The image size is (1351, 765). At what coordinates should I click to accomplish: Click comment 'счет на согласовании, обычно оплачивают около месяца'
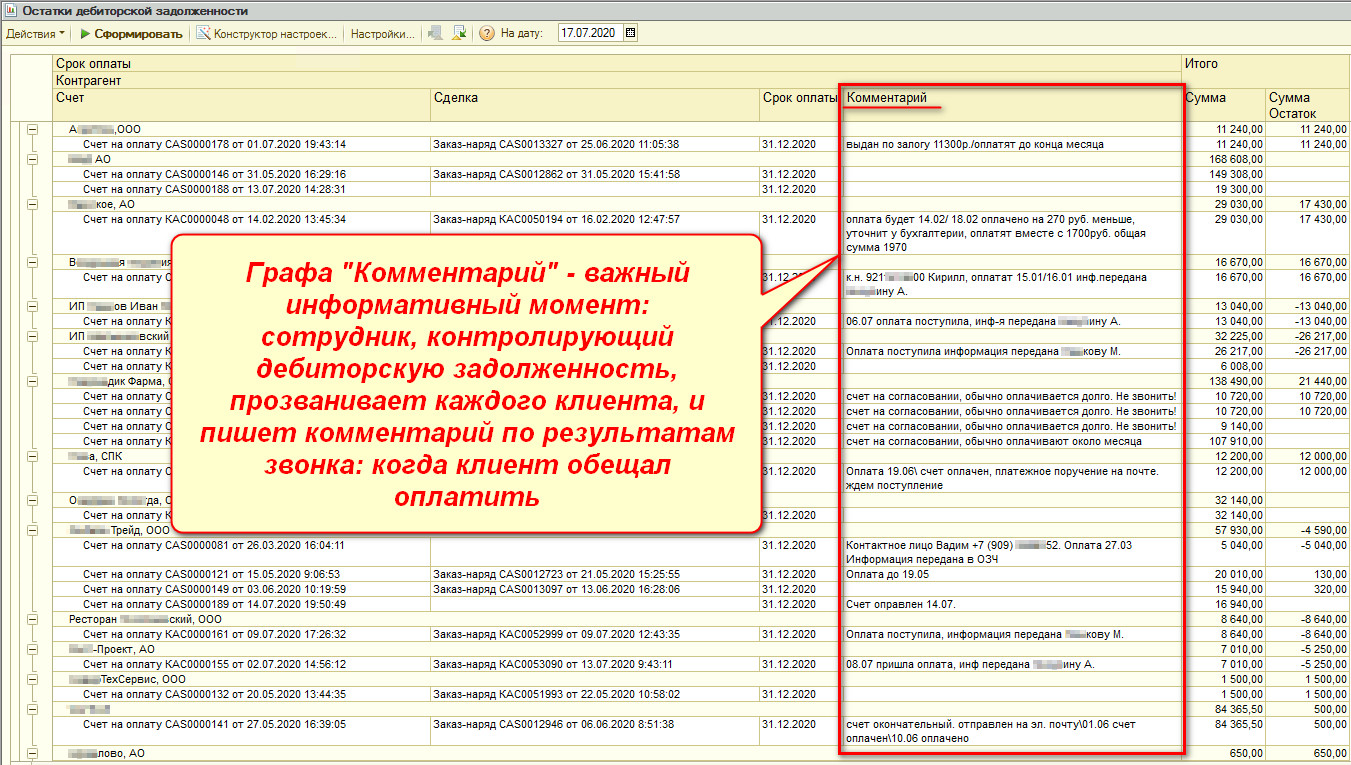point(994,441)
